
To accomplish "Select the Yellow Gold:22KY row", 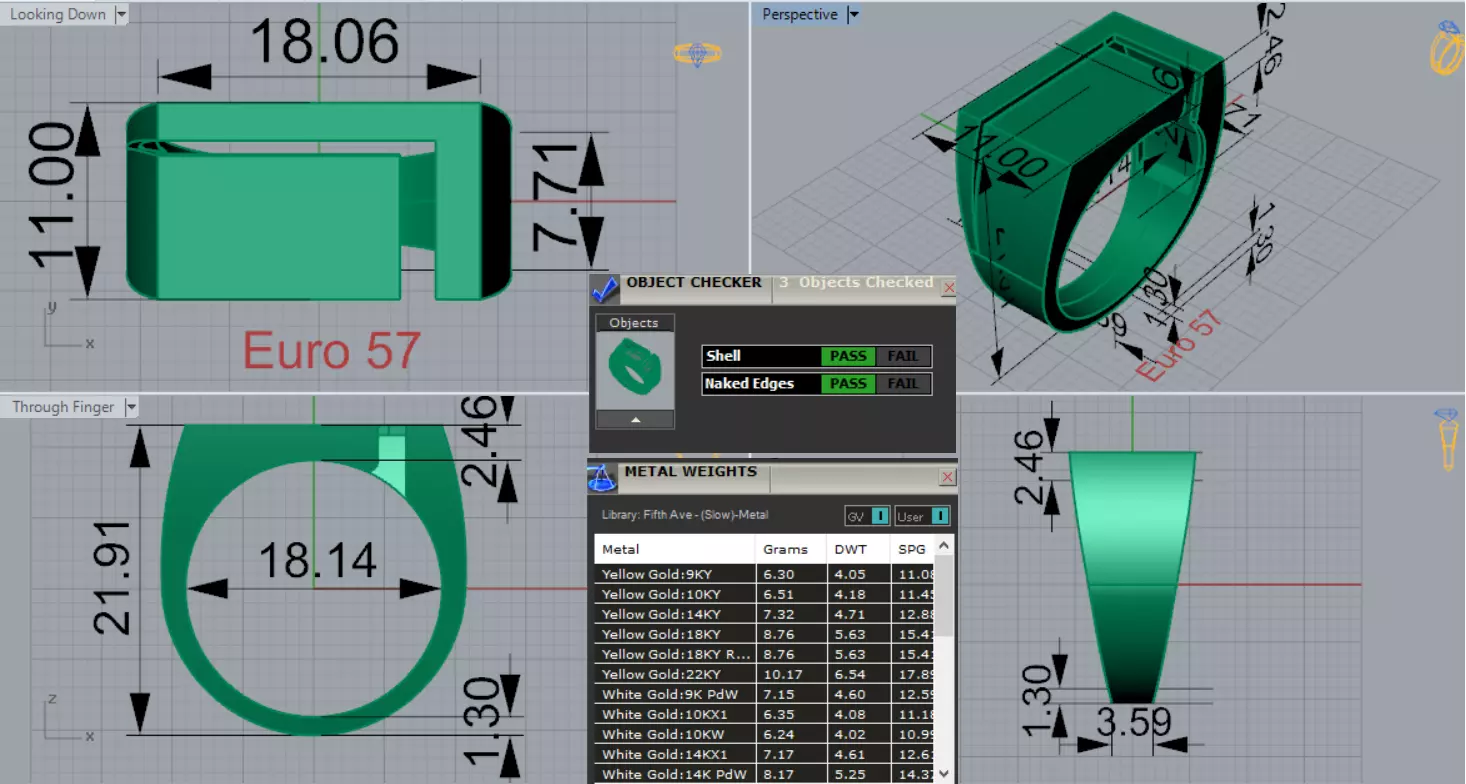I will [764, 674].
